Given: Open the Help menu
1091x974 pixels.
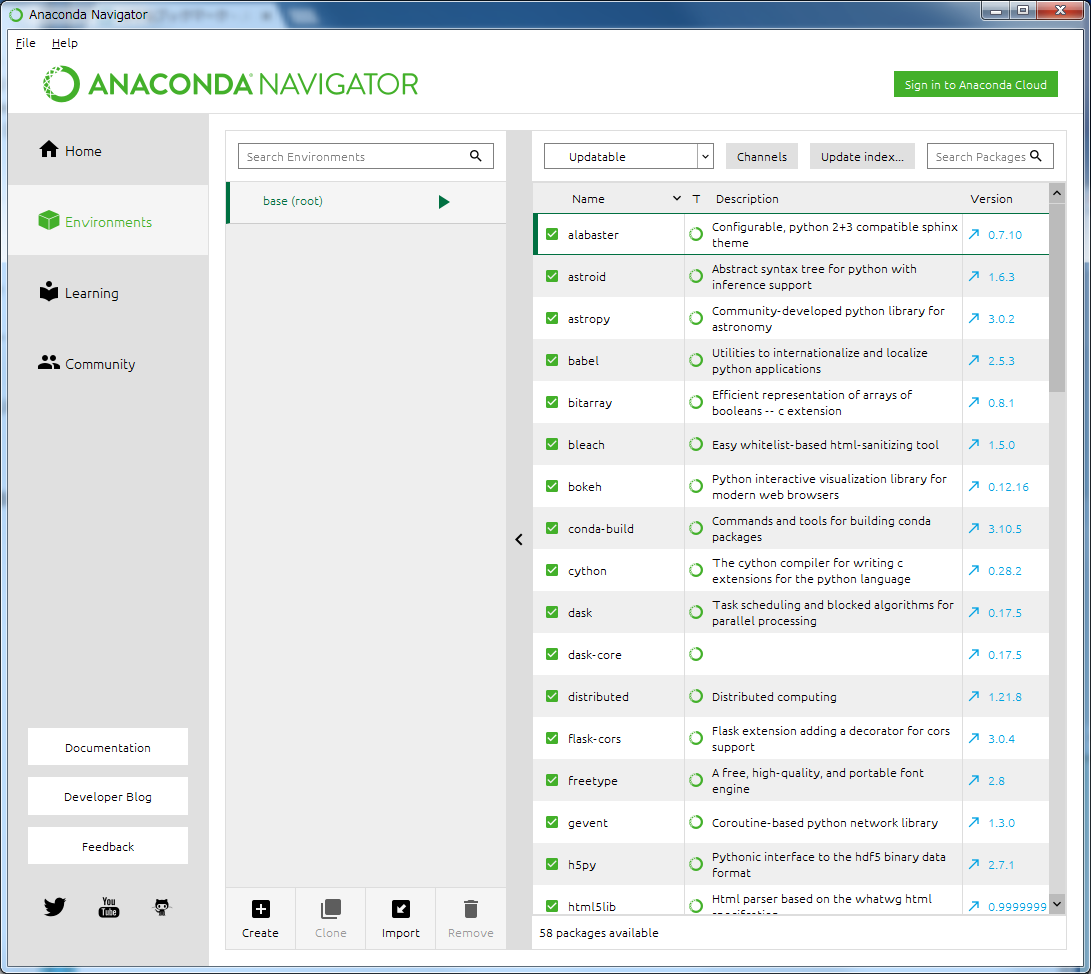Looking at the screenshot, I should coord(65,43).
